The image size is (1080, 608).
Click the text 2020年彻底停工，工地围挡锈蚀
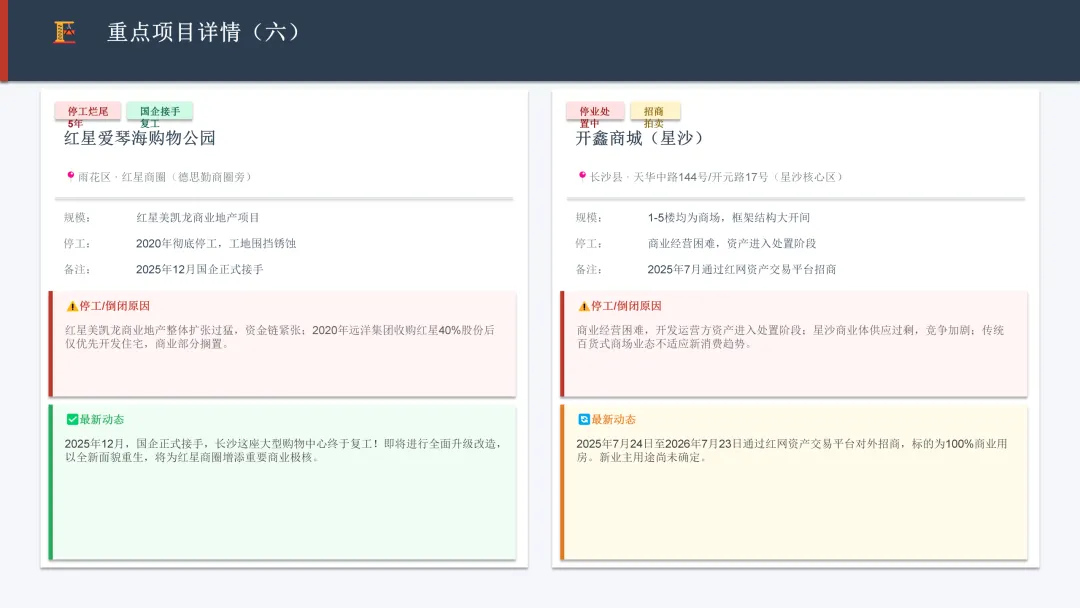tap(216, 244)
